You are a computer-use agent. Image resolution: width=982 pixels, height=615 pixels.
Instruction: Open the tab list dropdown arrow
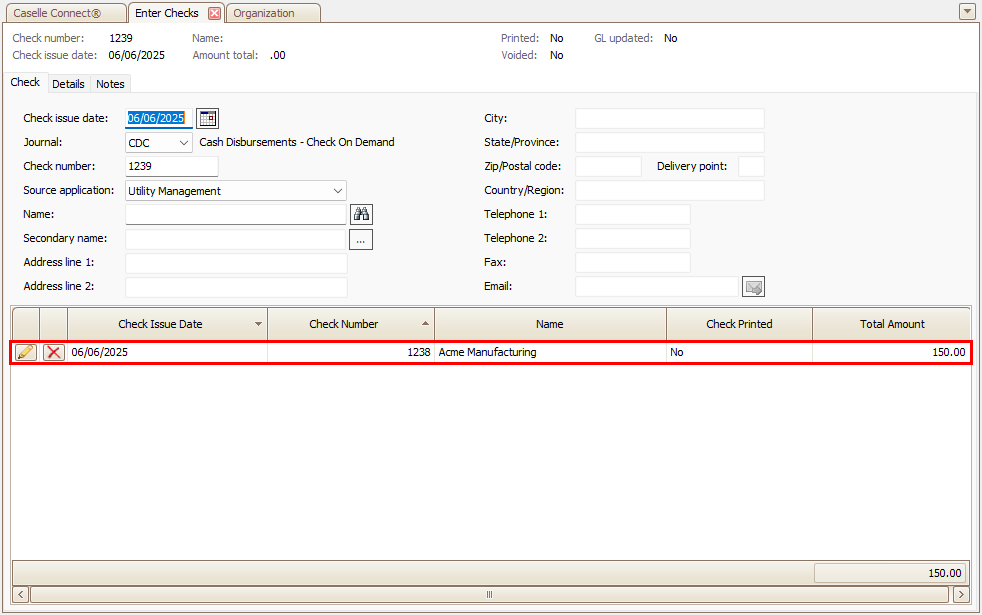pos(966,12)
